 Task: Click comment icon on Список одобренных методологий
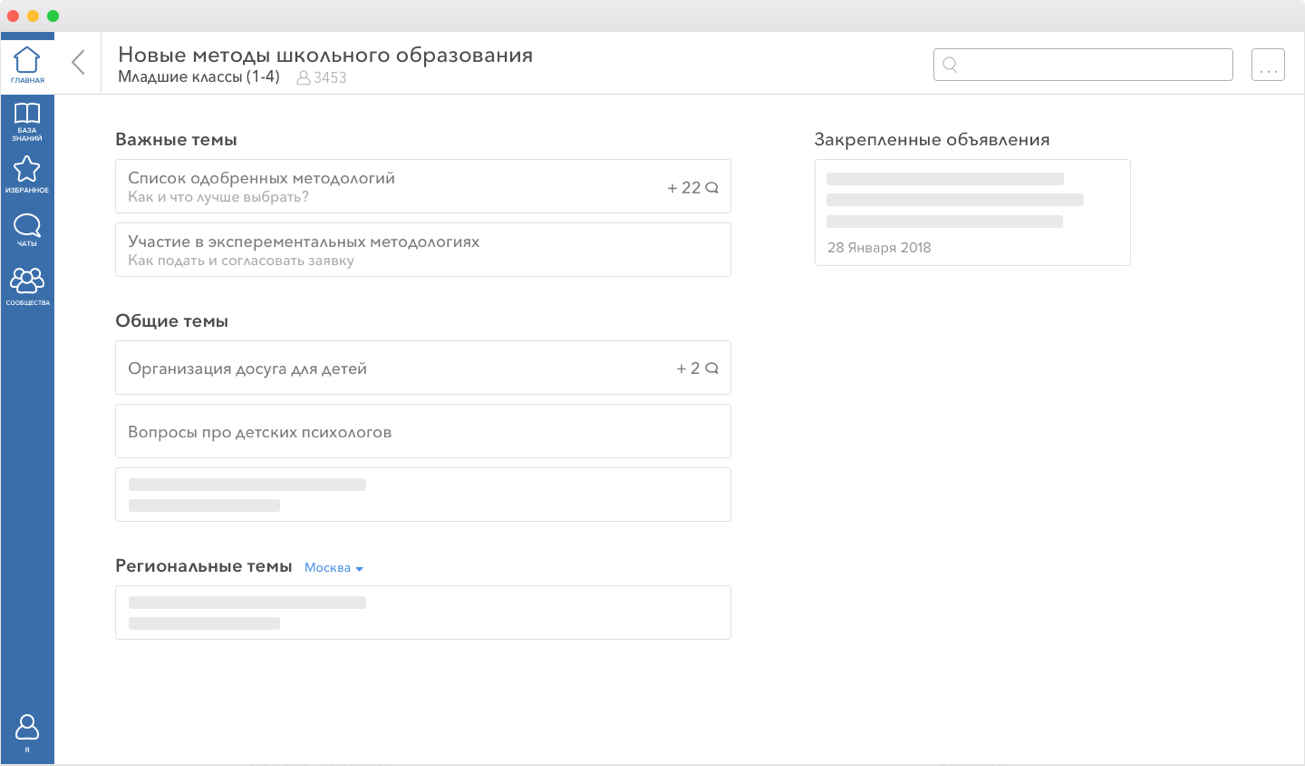712,187
